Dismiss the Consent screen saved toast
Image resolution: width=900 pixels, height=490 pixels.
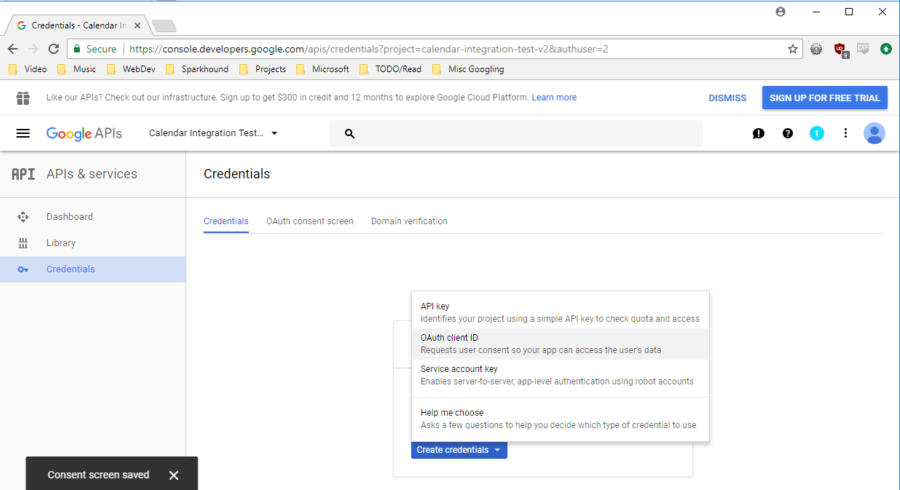[x=174, y=475]
